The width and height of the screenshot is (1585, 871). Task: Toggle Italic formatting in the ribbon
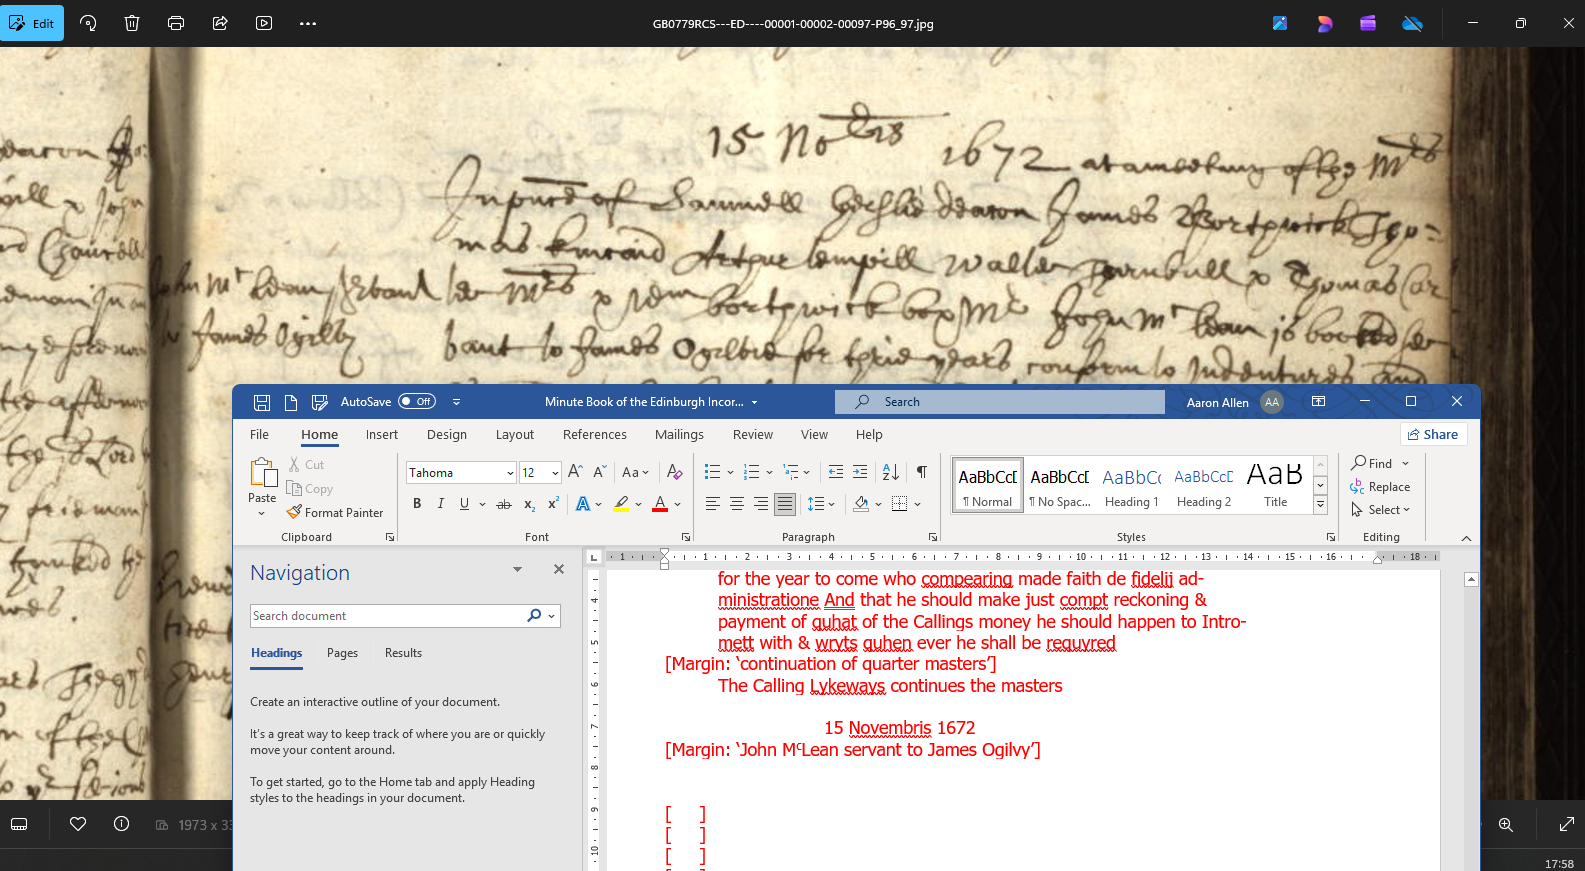tap(441, 504)
